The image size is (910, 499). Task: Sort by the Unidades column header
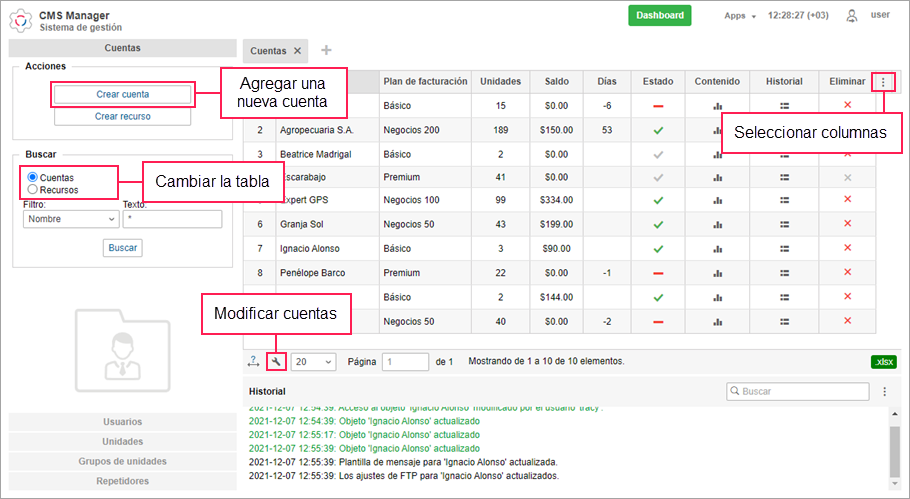tap(500, 82)
